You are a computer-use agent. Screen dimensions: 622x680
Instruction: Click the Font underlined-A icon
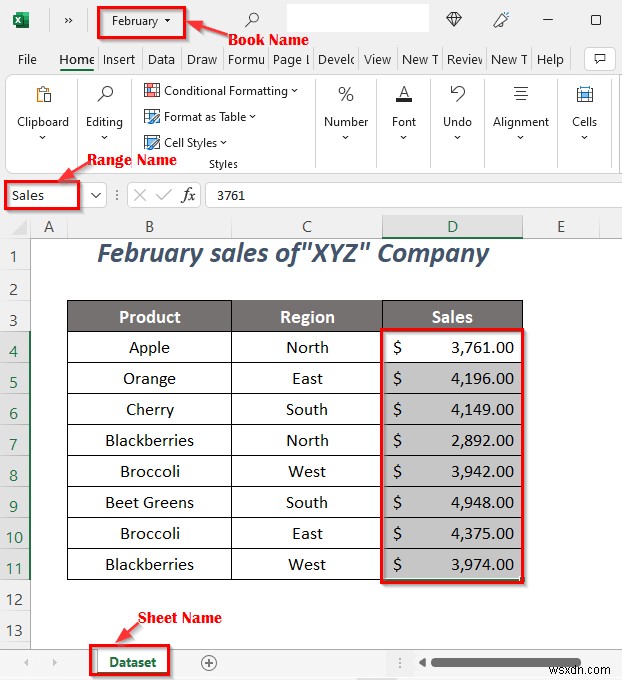point(404,94)
